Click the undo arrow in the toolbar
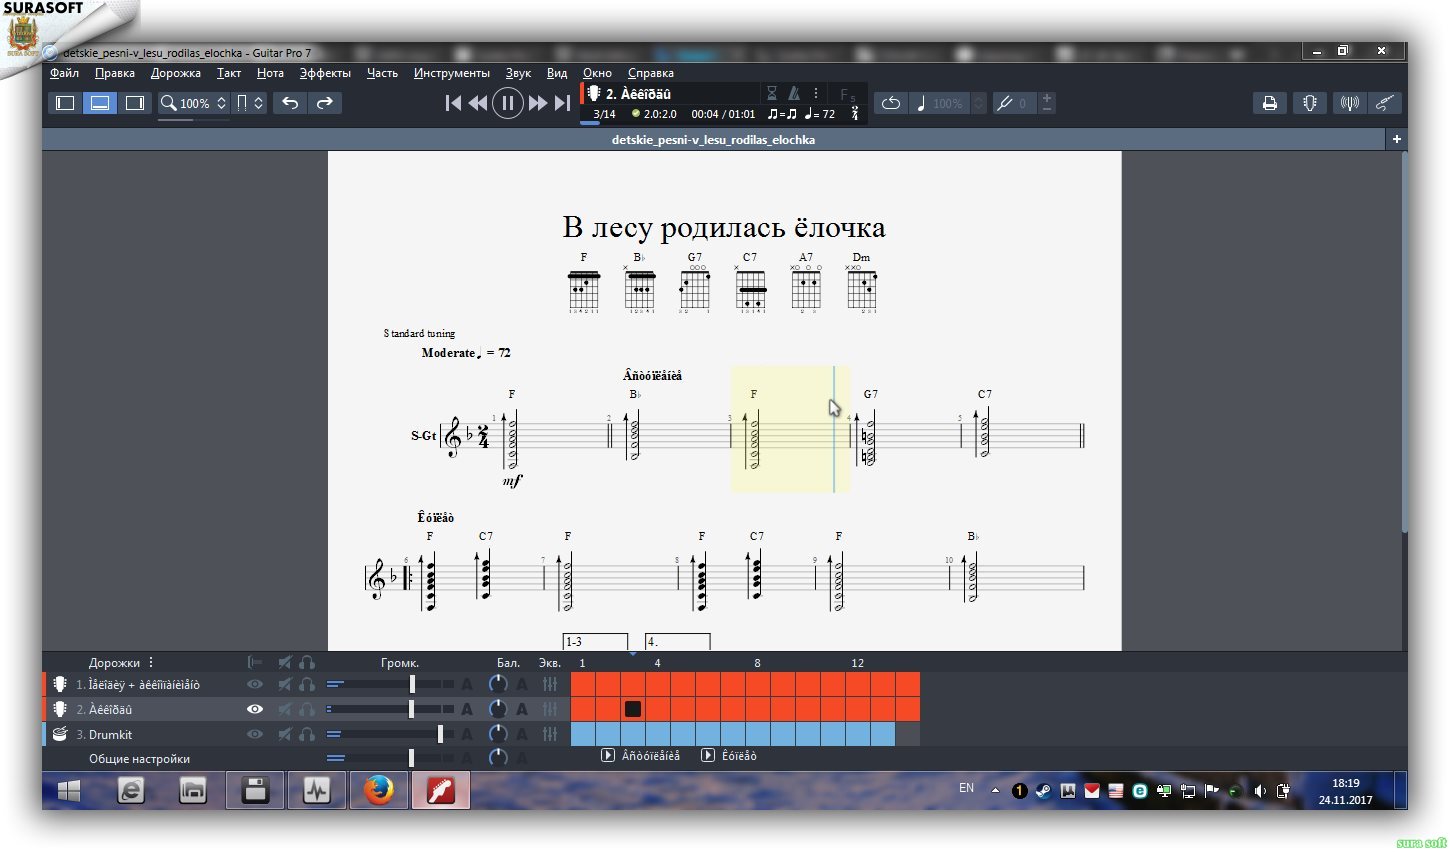 [x=290, y=103]
